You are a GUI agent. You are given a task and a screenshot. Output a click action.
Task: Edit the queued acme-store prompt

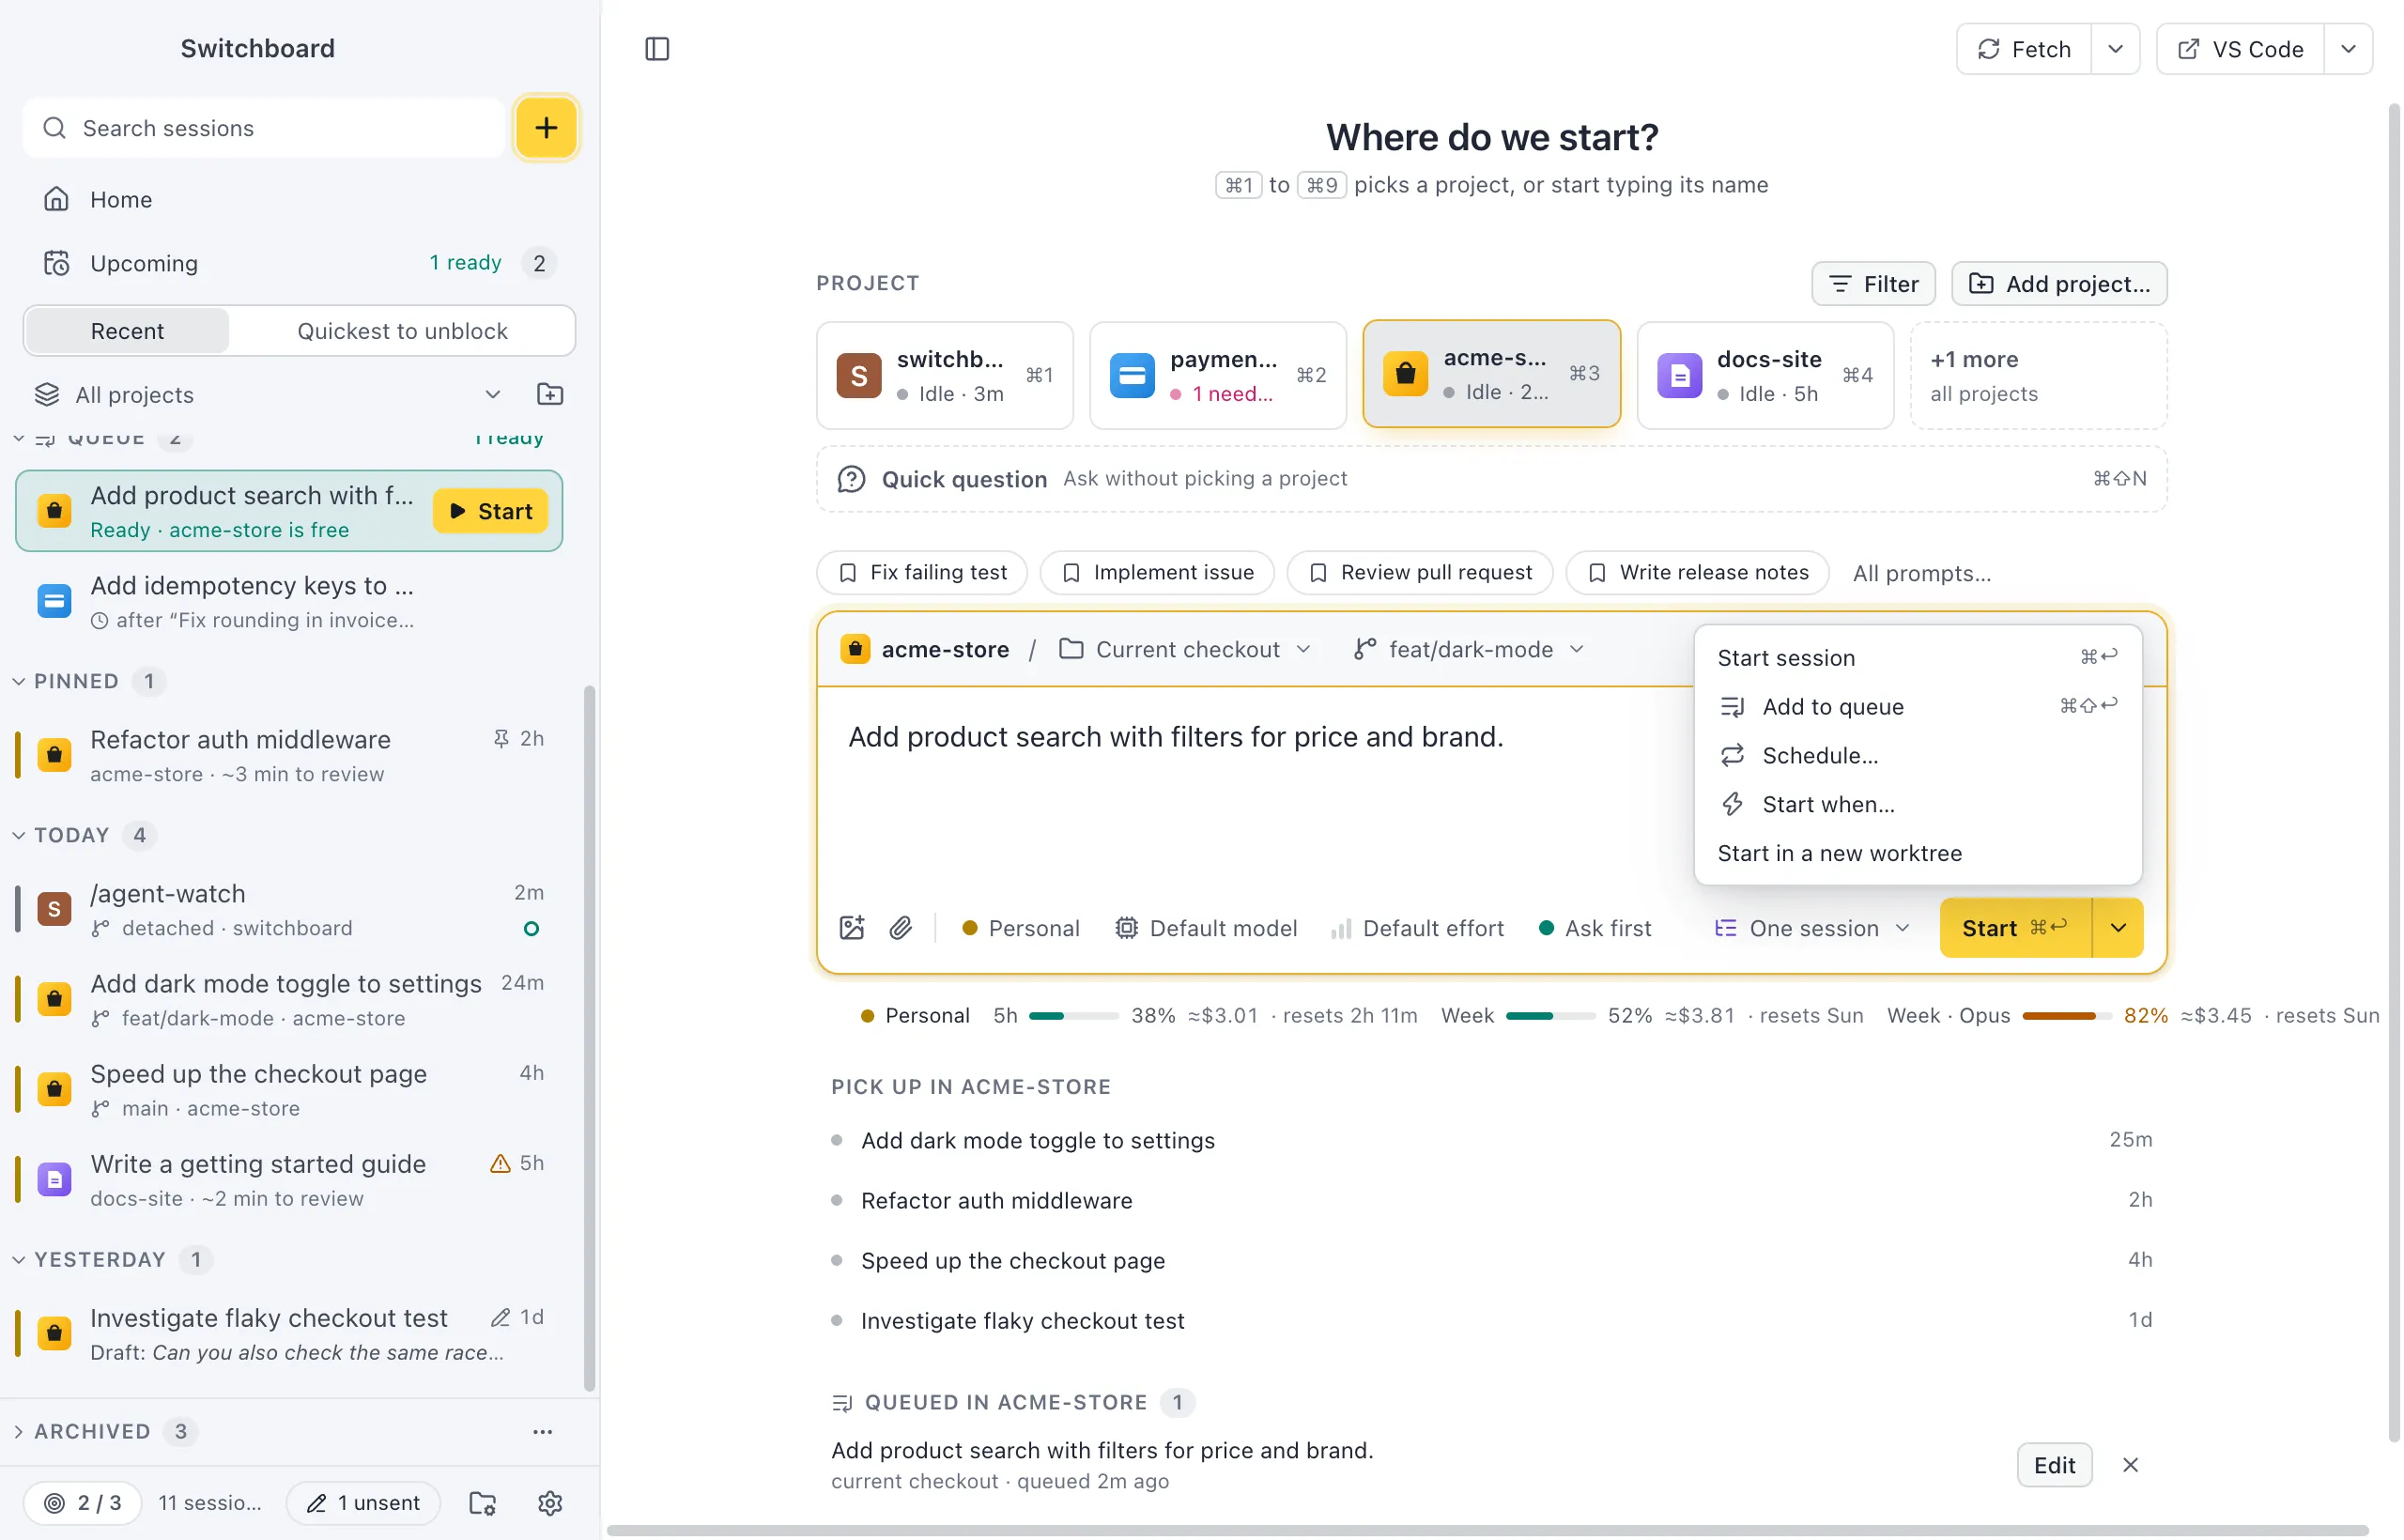click(x=2054, y=1465)
